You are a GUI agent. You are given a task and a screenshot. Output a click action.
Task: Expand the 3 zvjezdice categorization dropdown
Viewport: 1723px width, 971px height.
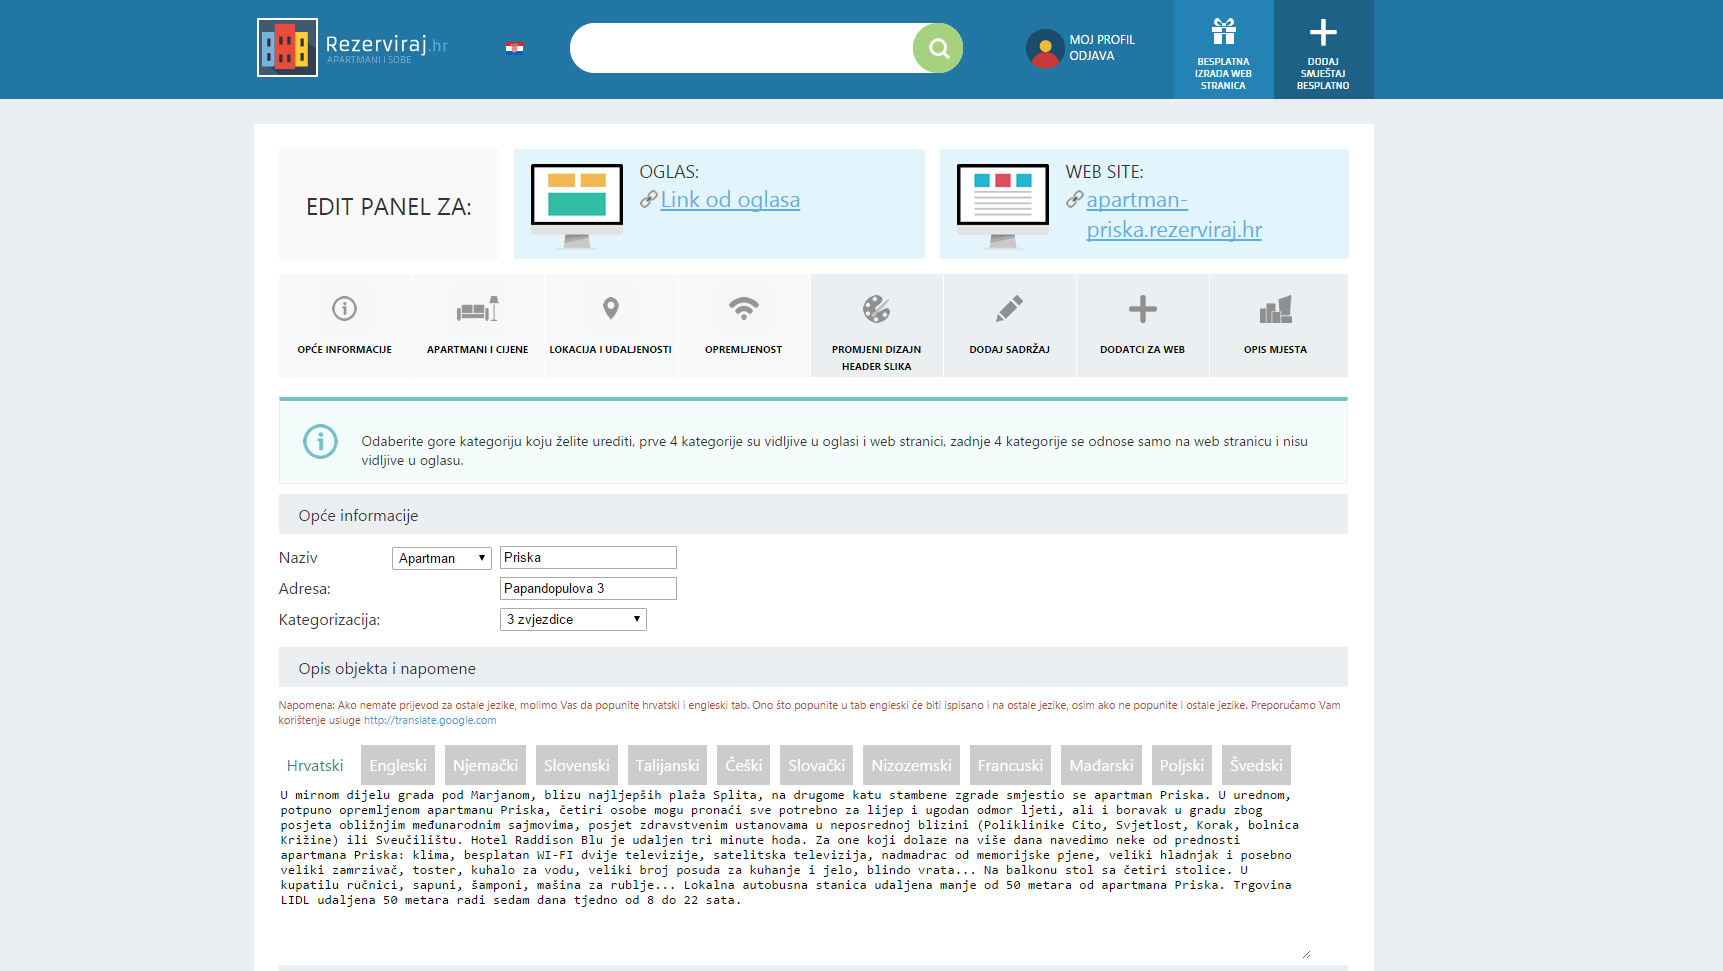[x=573, y=620]
